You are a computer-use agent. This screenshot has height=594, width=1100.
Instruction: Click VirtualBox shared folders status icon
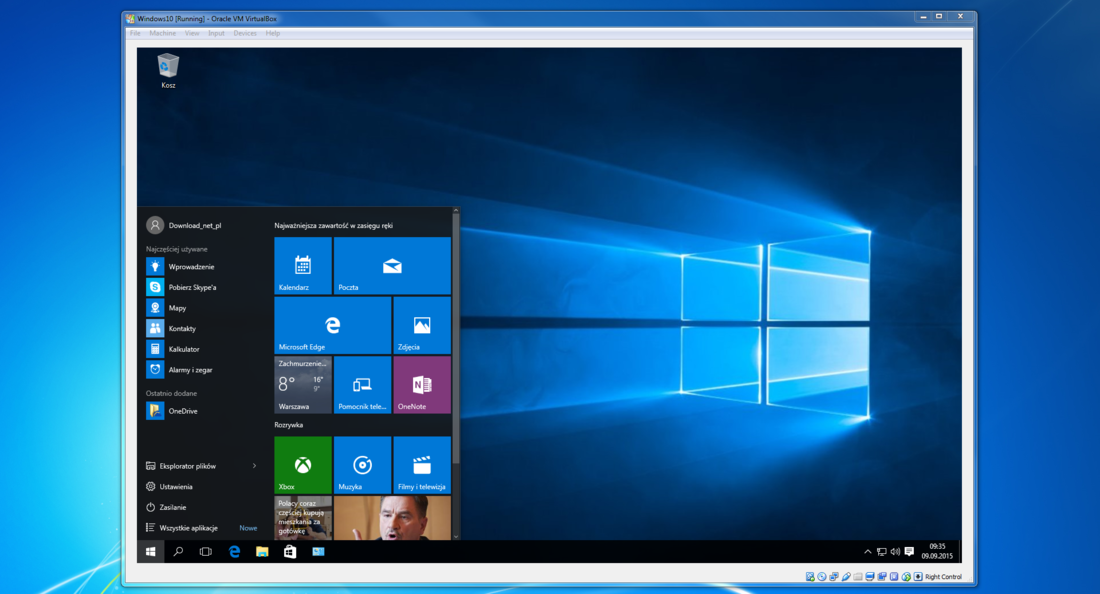coord(858,576)
